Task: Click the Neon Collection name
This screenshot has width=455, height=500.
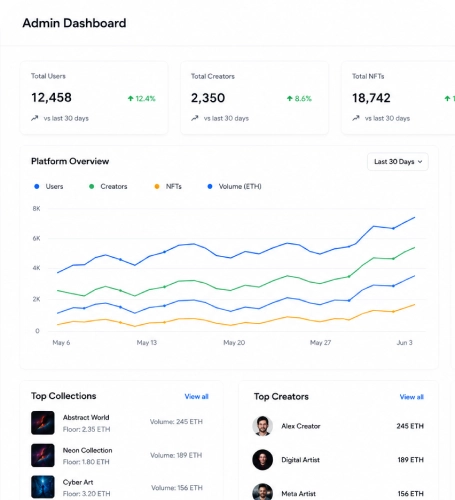Action: 88,450
